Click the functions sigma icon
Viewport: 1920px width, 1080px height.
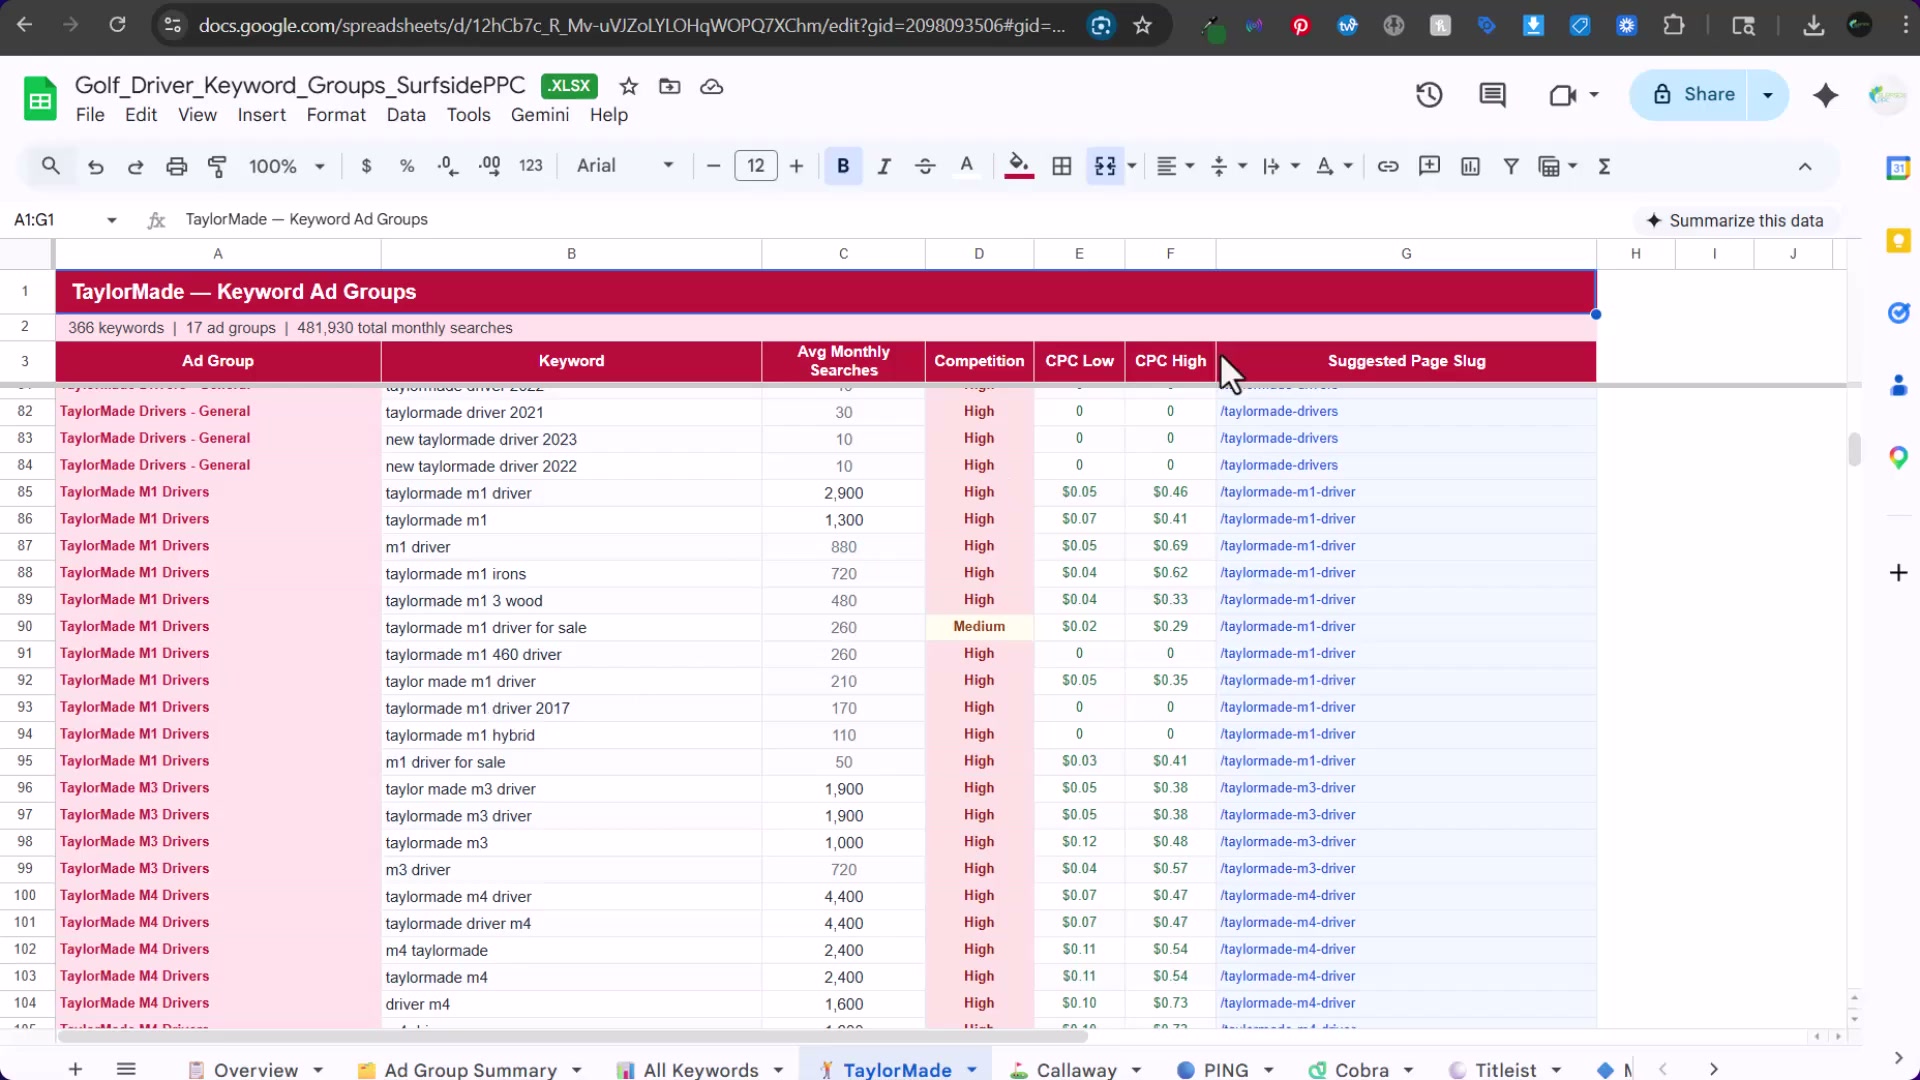coord(1604,166)
